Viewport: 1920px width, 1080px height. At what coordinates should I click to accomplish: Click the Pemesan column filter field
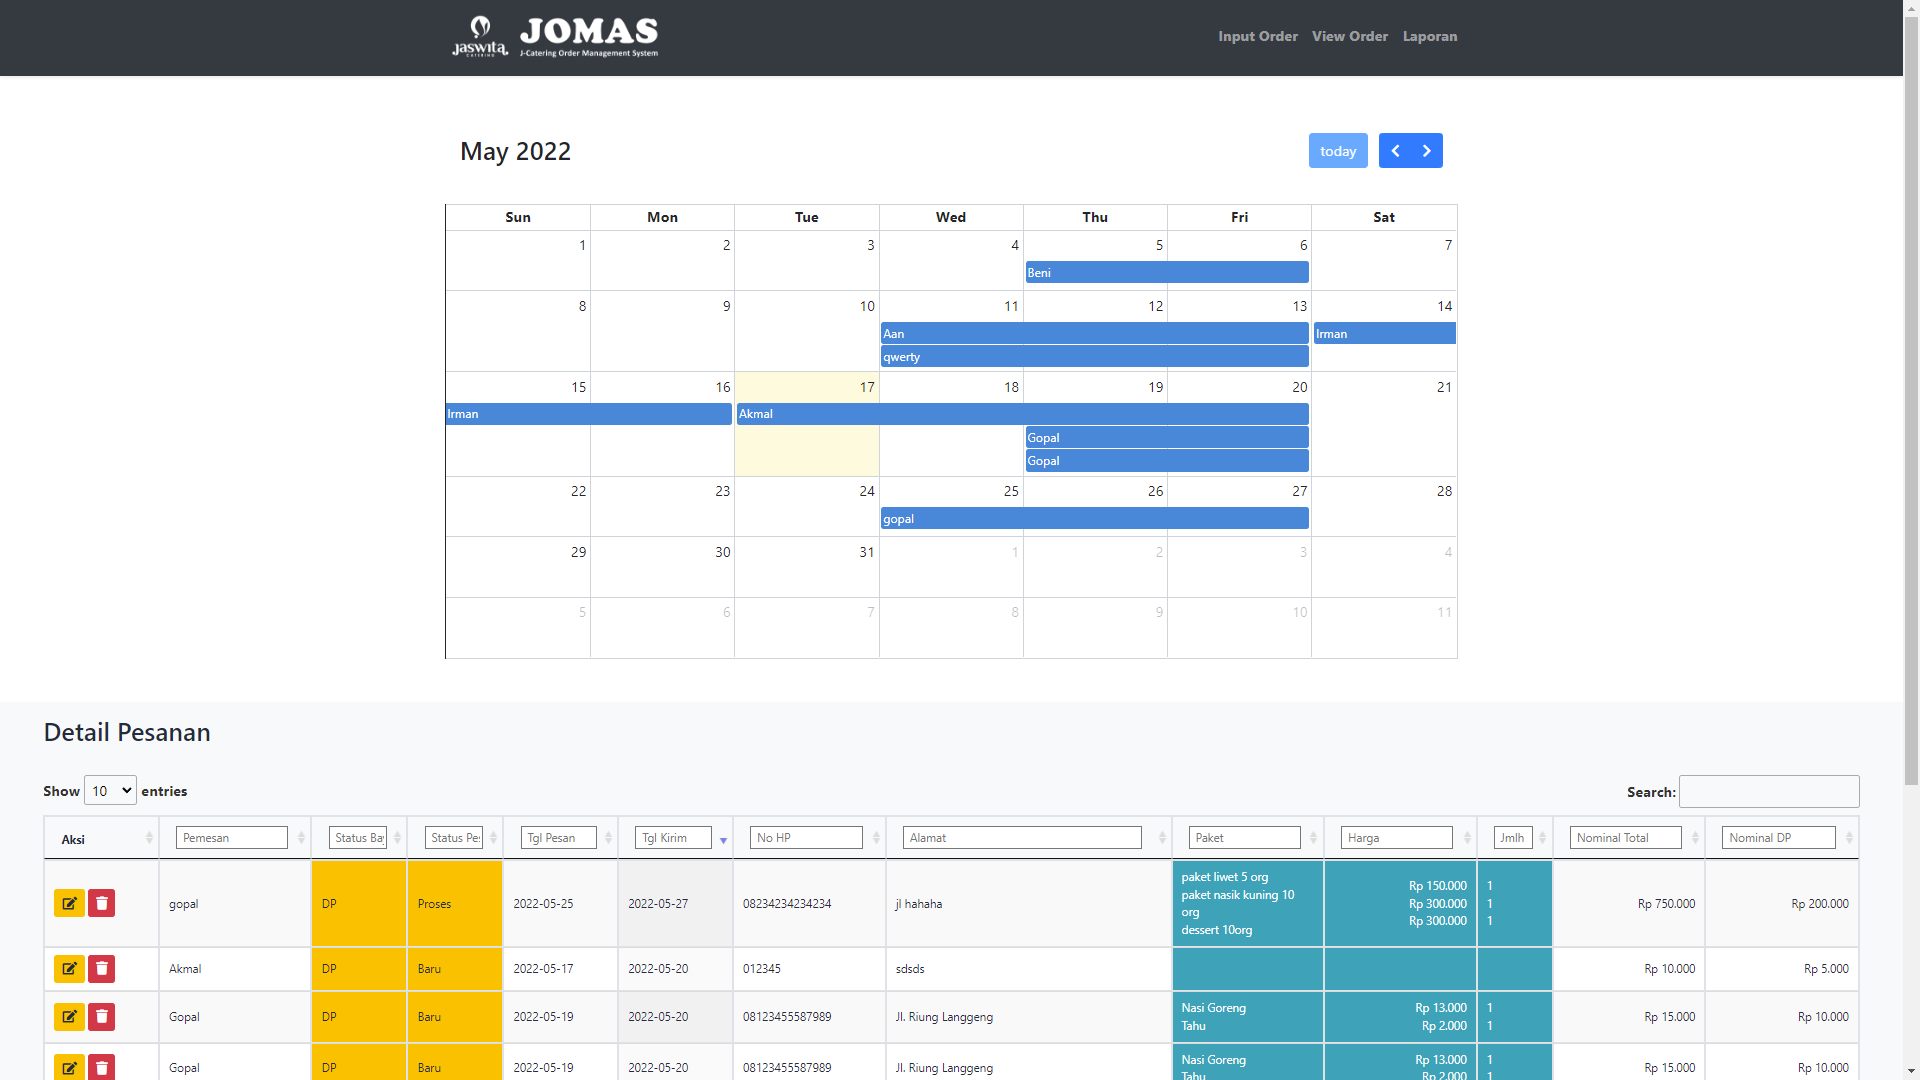231,838
